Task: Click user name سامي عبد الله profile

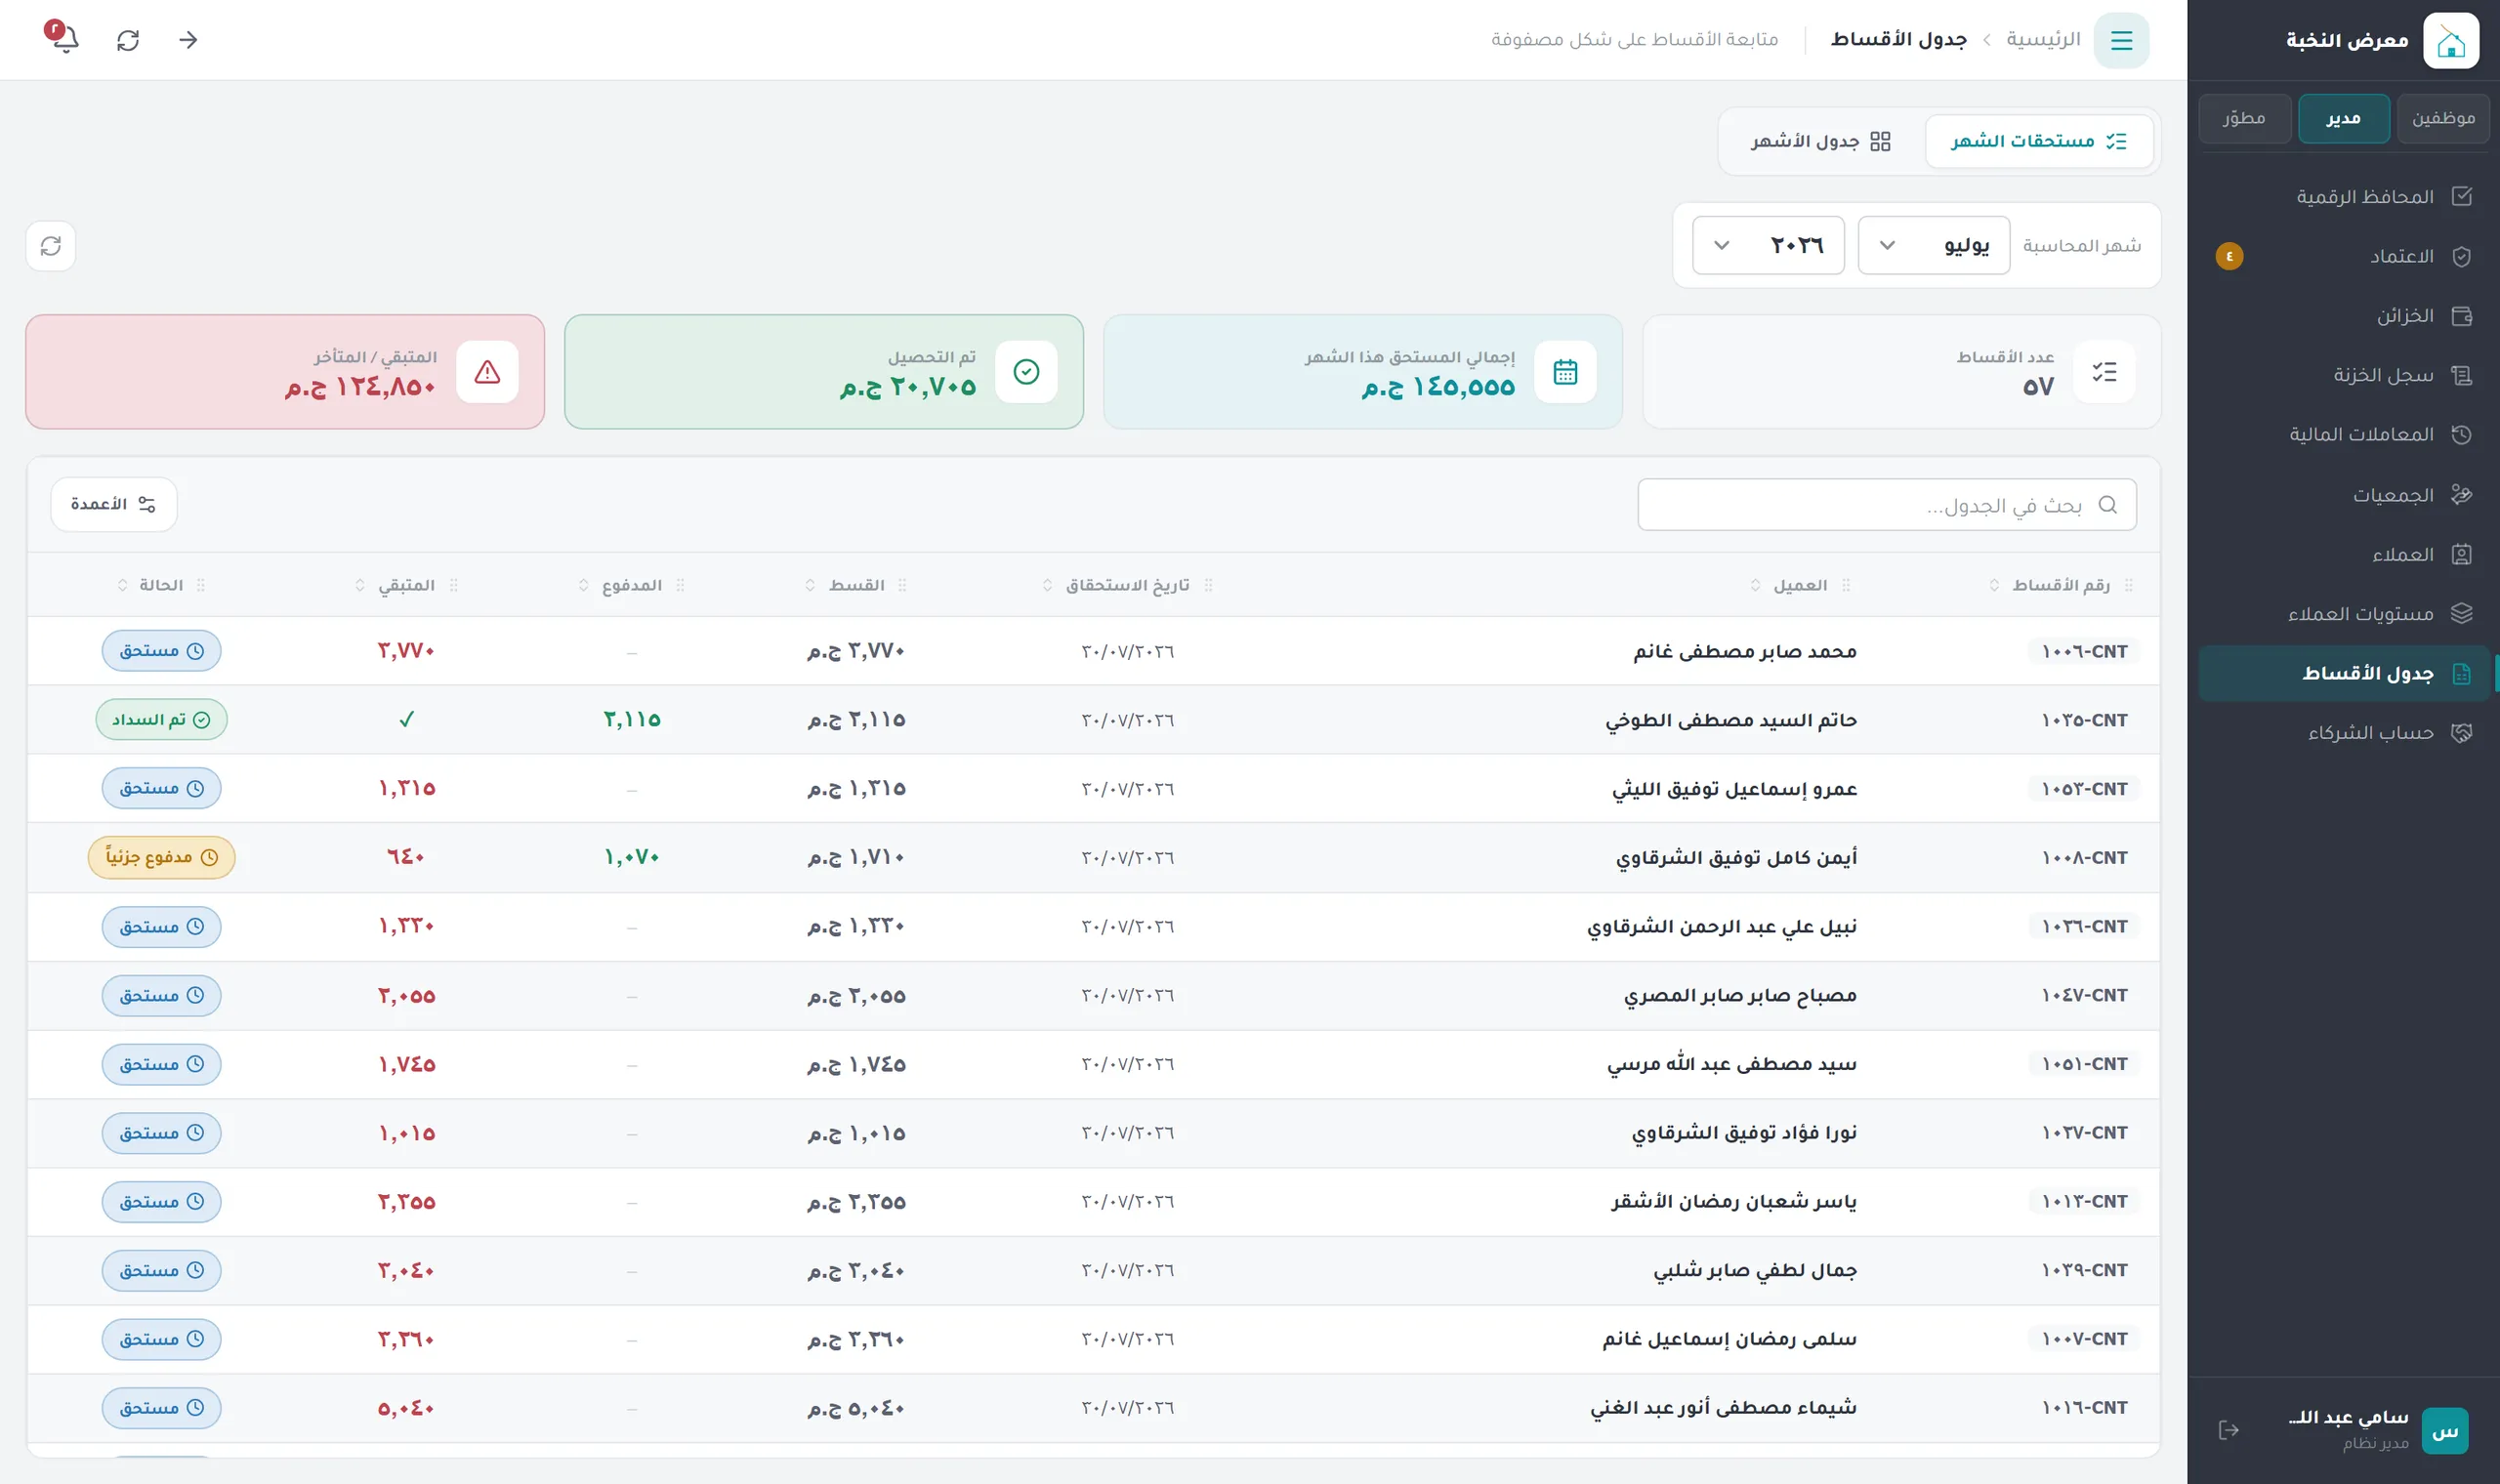Action: (2347, 1418)
